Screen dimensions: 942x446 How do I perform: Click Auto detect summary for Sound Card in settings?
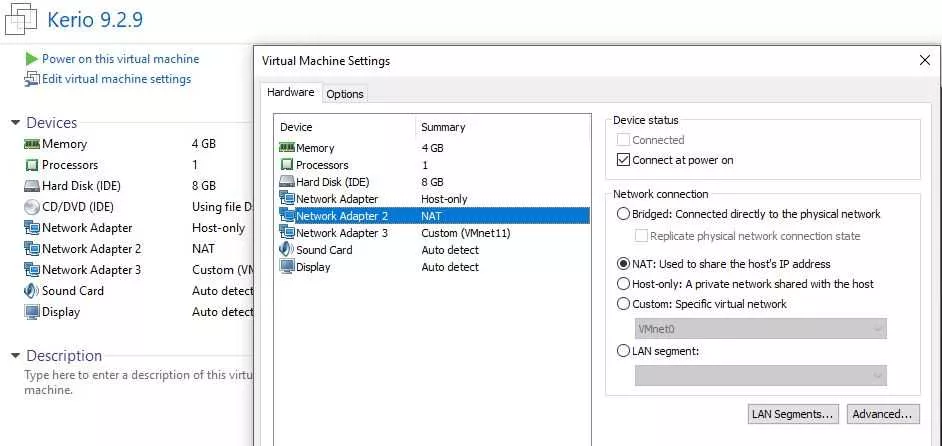(450, 249)
